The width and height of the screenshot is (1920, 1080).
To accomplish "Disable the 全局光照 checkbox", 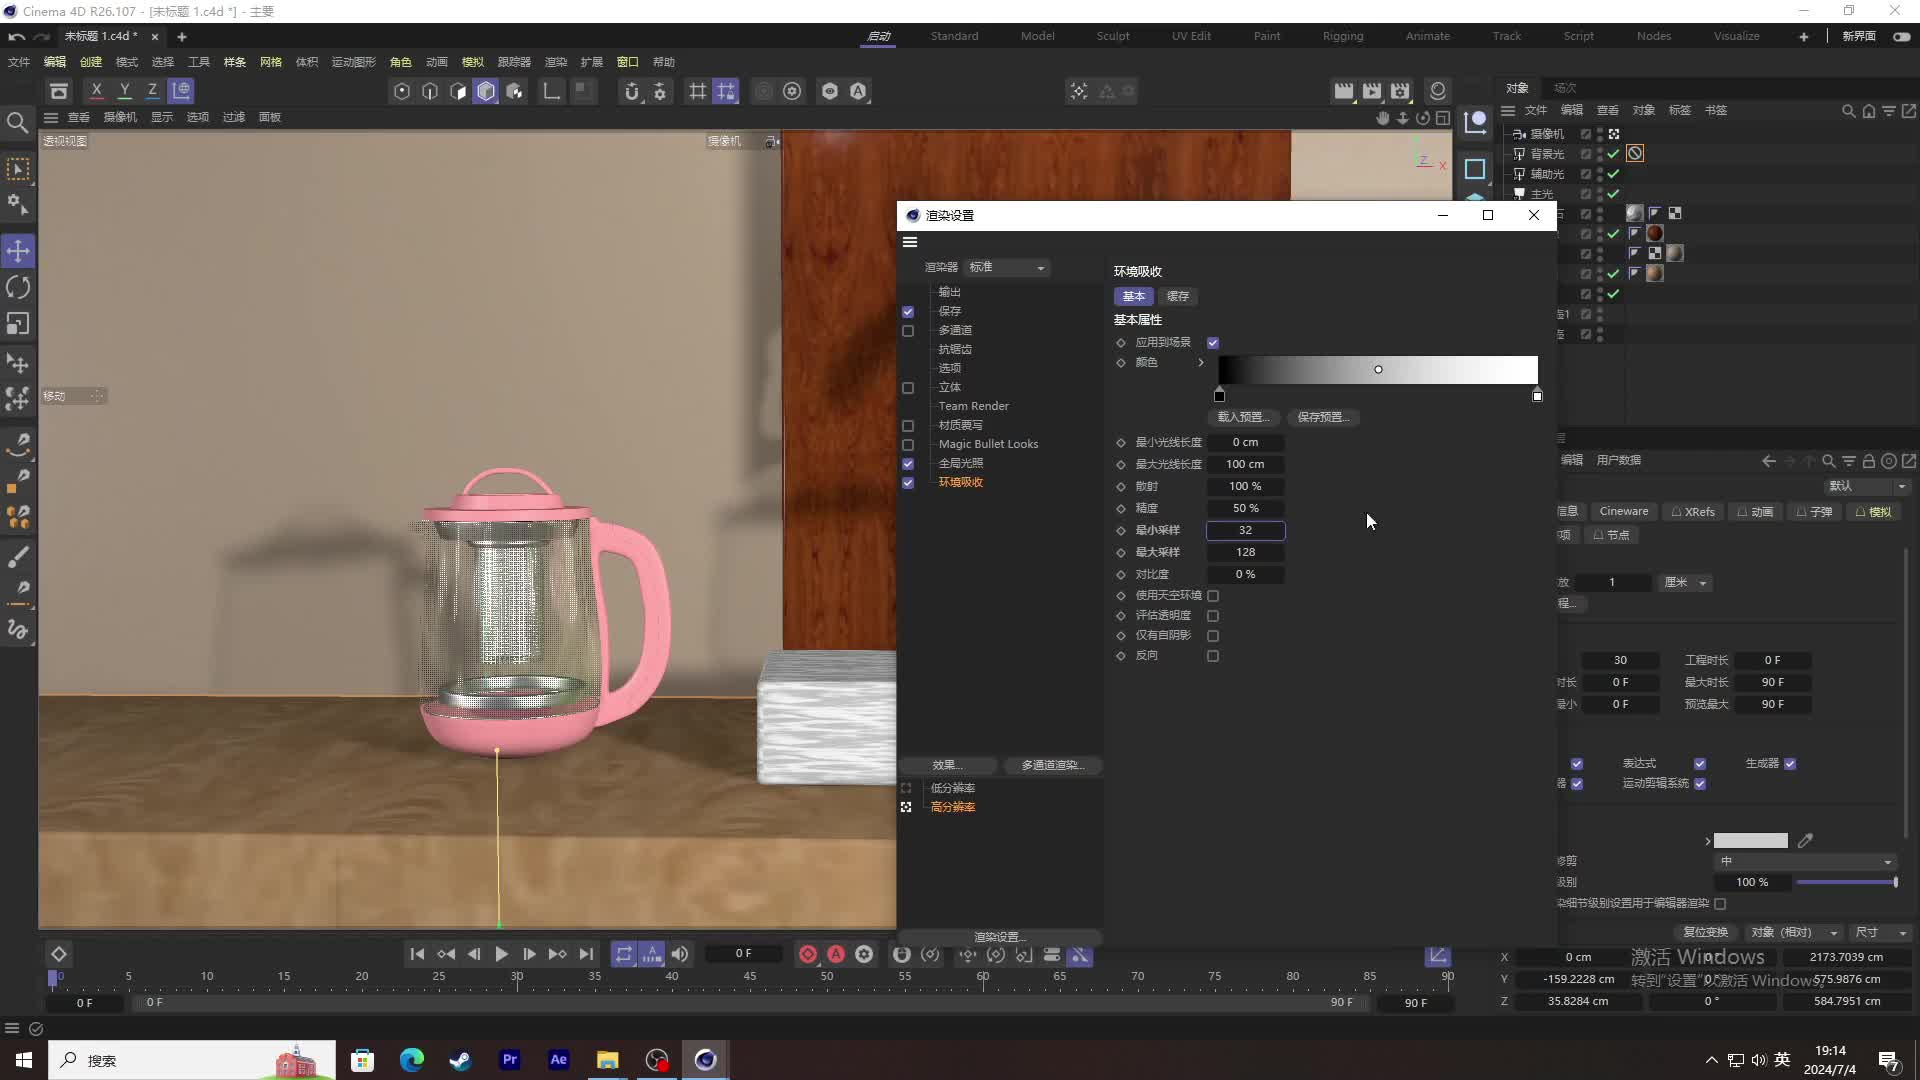I will point(908,464).
